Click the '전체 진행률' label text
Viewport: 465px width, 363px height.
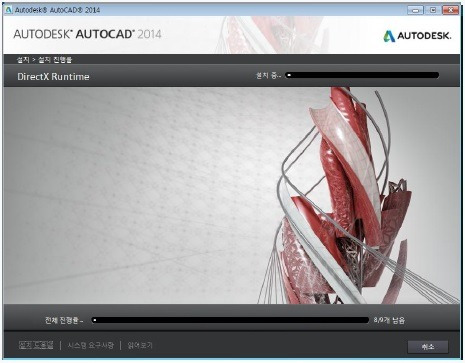tap(64, 320)
